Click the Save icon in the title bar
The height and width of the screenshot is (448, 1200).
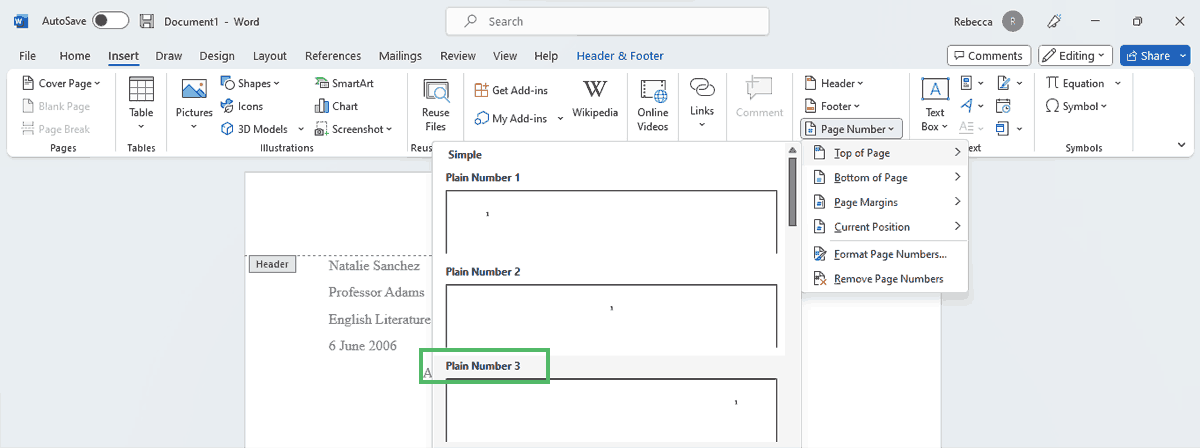[x=147, y=21]
